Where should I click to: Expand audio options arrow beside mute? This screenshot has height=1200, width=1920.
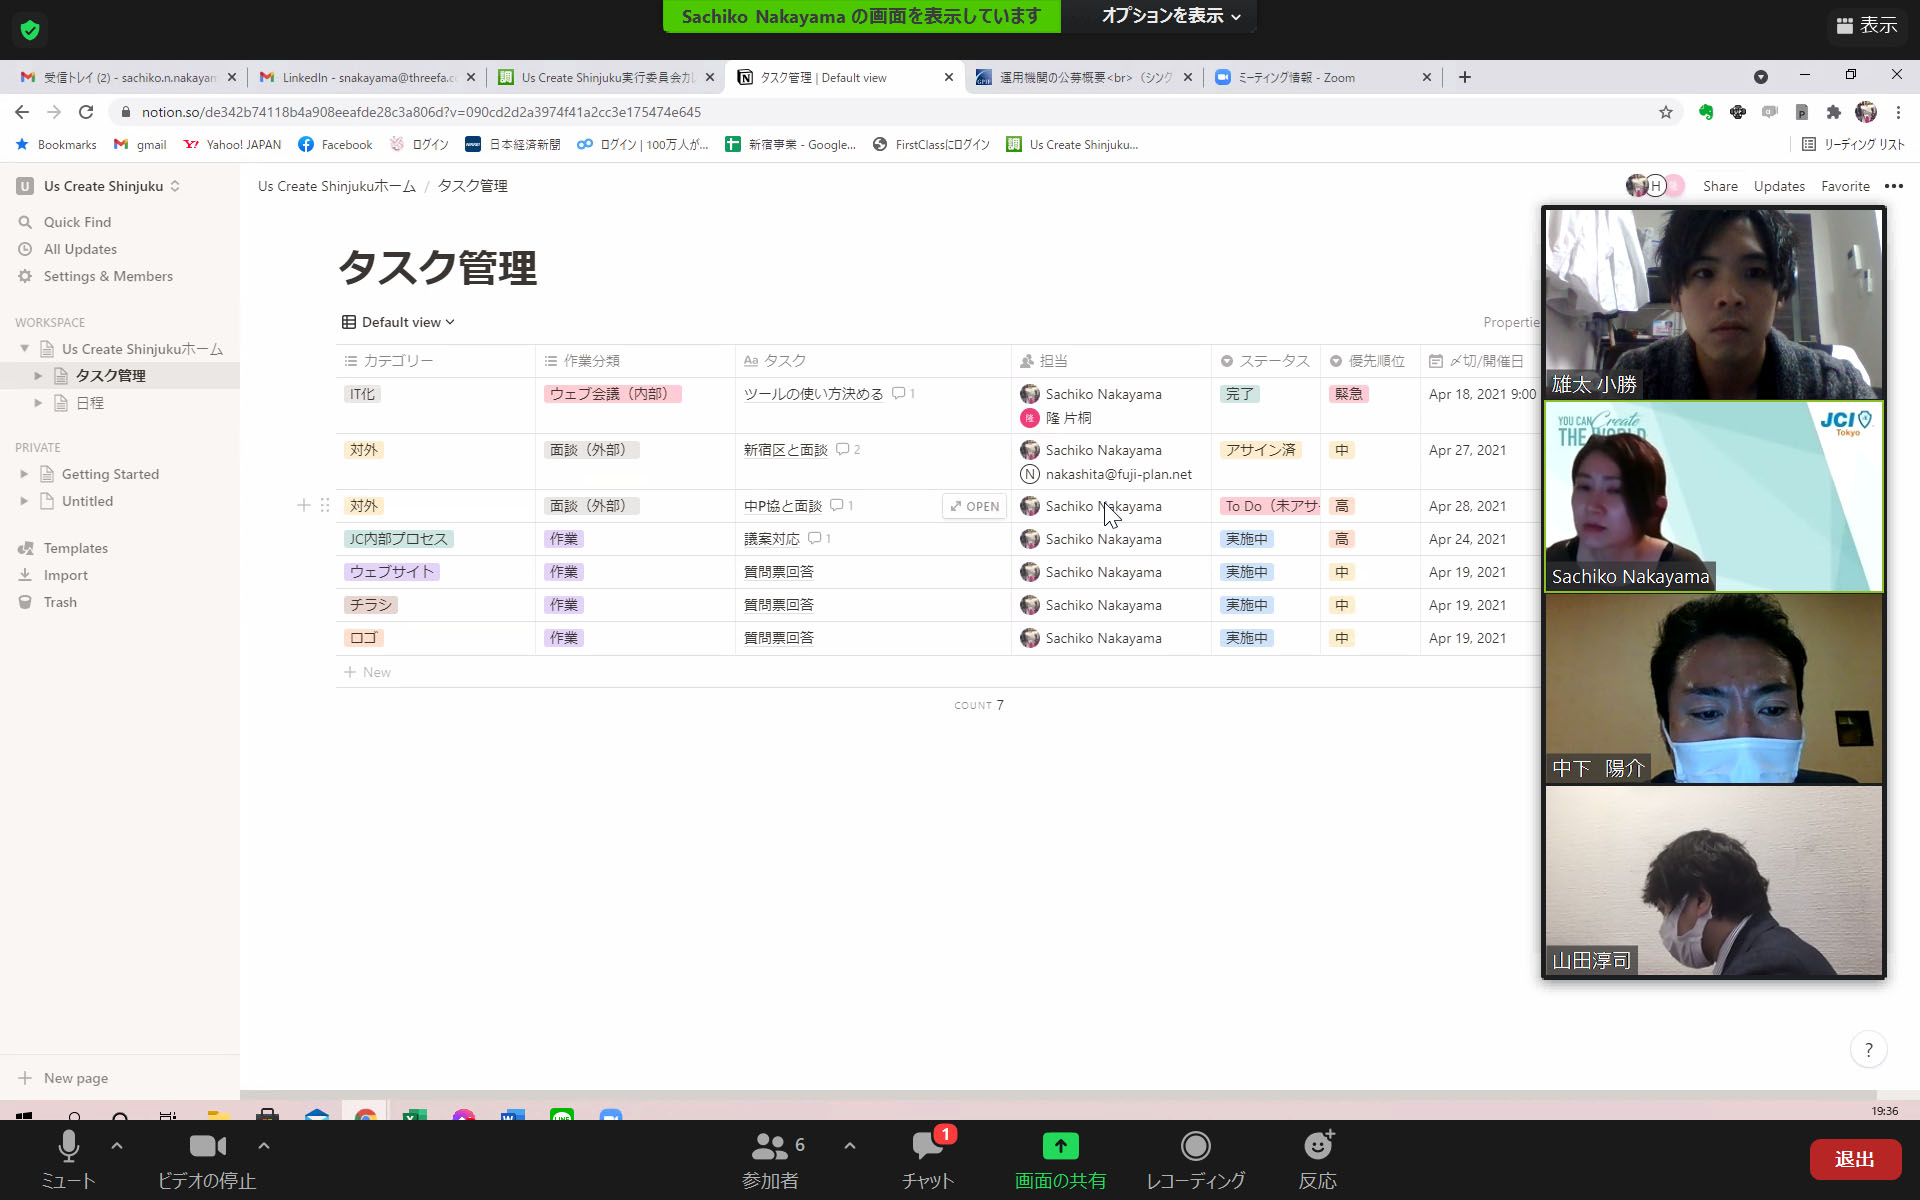coord(117,1146)
